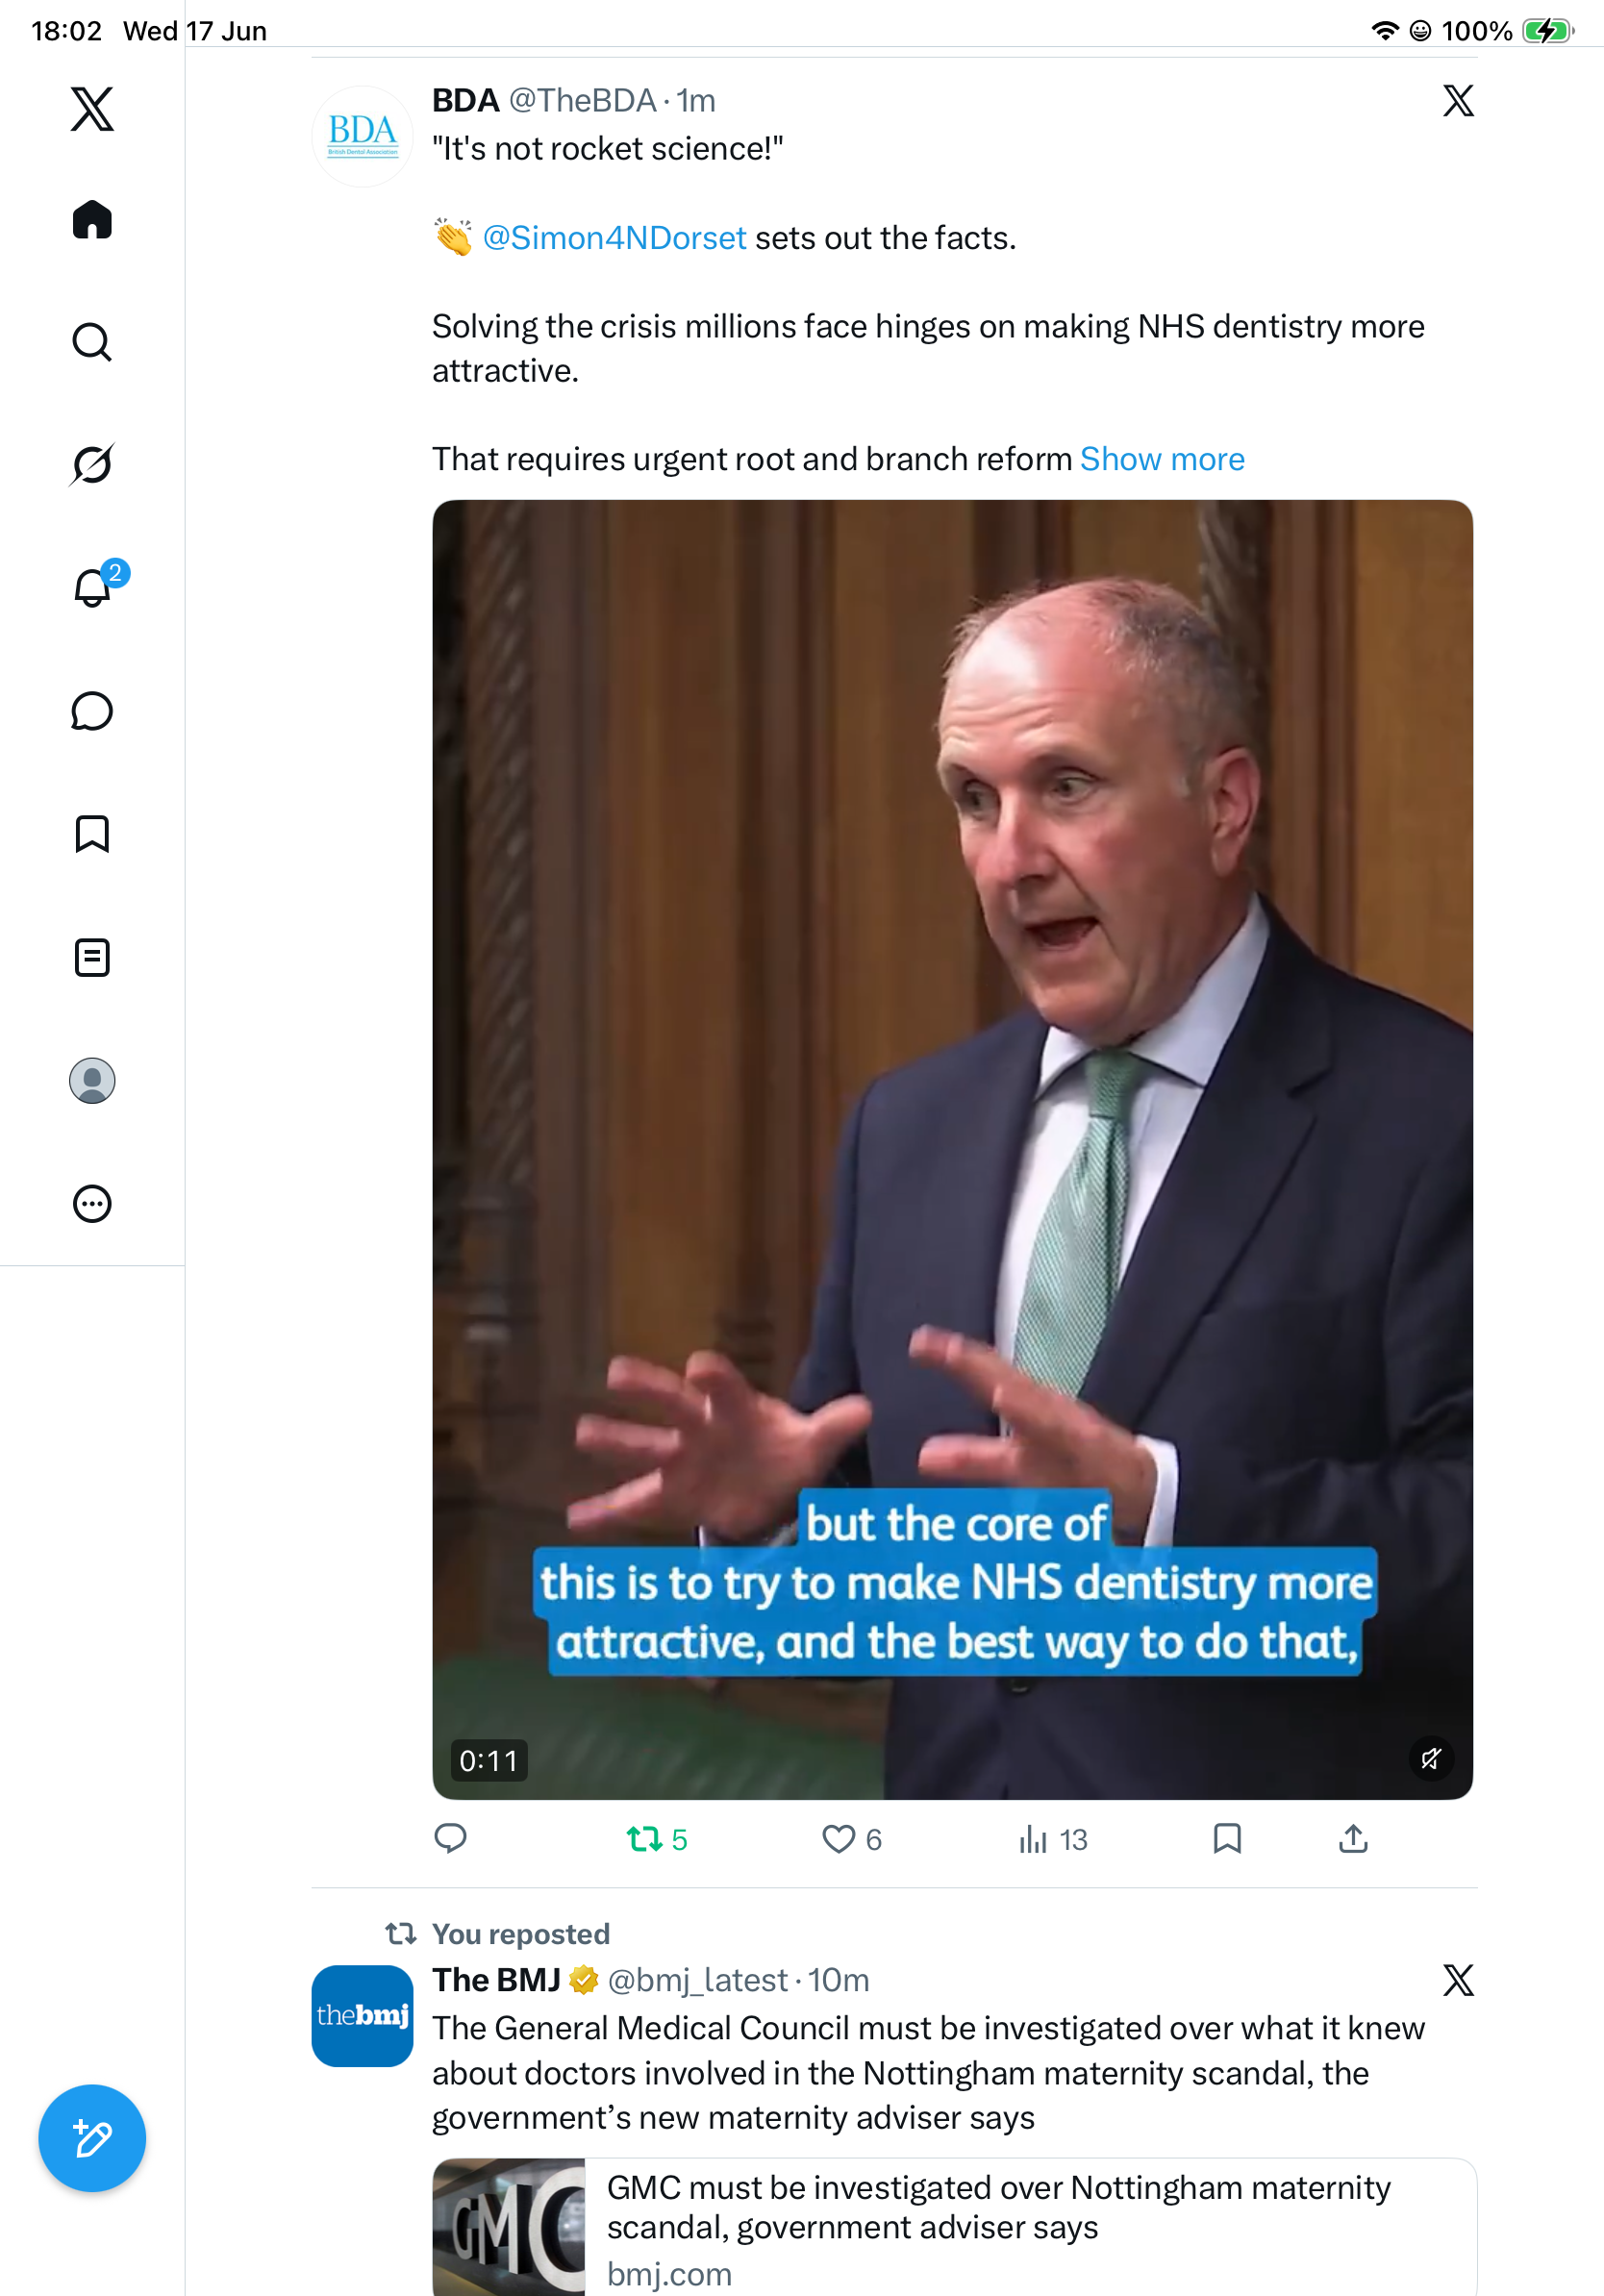This screenshot has height=2296, width=1604.
Task: Open Lists icon in sidebar
Action: (92, 957)
